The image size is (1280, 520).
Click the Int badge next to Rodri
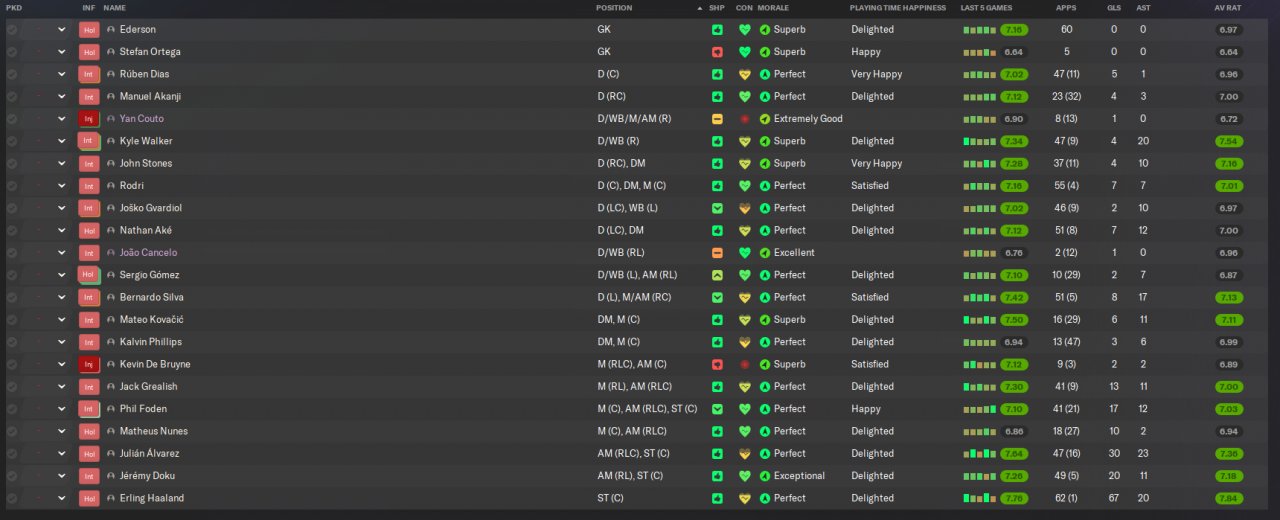(89, 186)
